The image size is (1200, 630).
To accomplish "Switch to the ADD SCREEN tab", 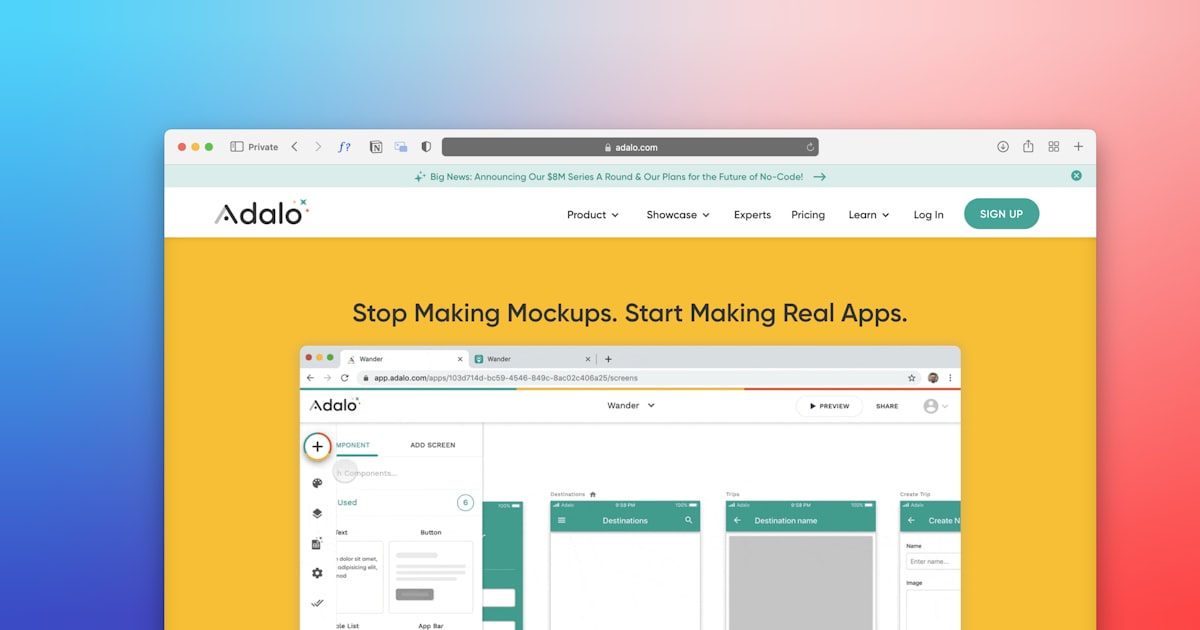I will point(433,445).
